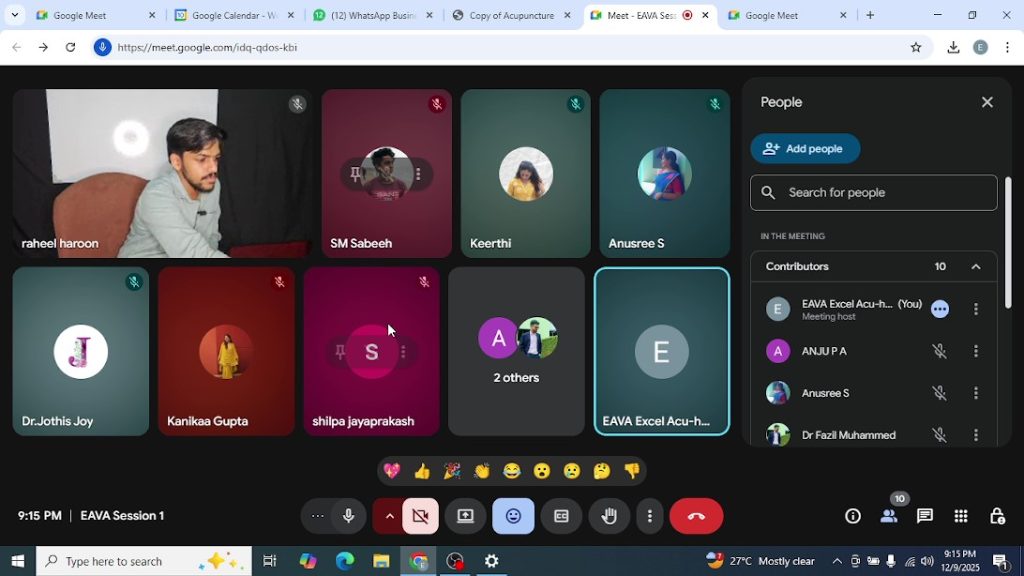This screenshot has height=576, width=1024.
Task: Mute Dr Fazil Muhammed
Action: point(938,435)
